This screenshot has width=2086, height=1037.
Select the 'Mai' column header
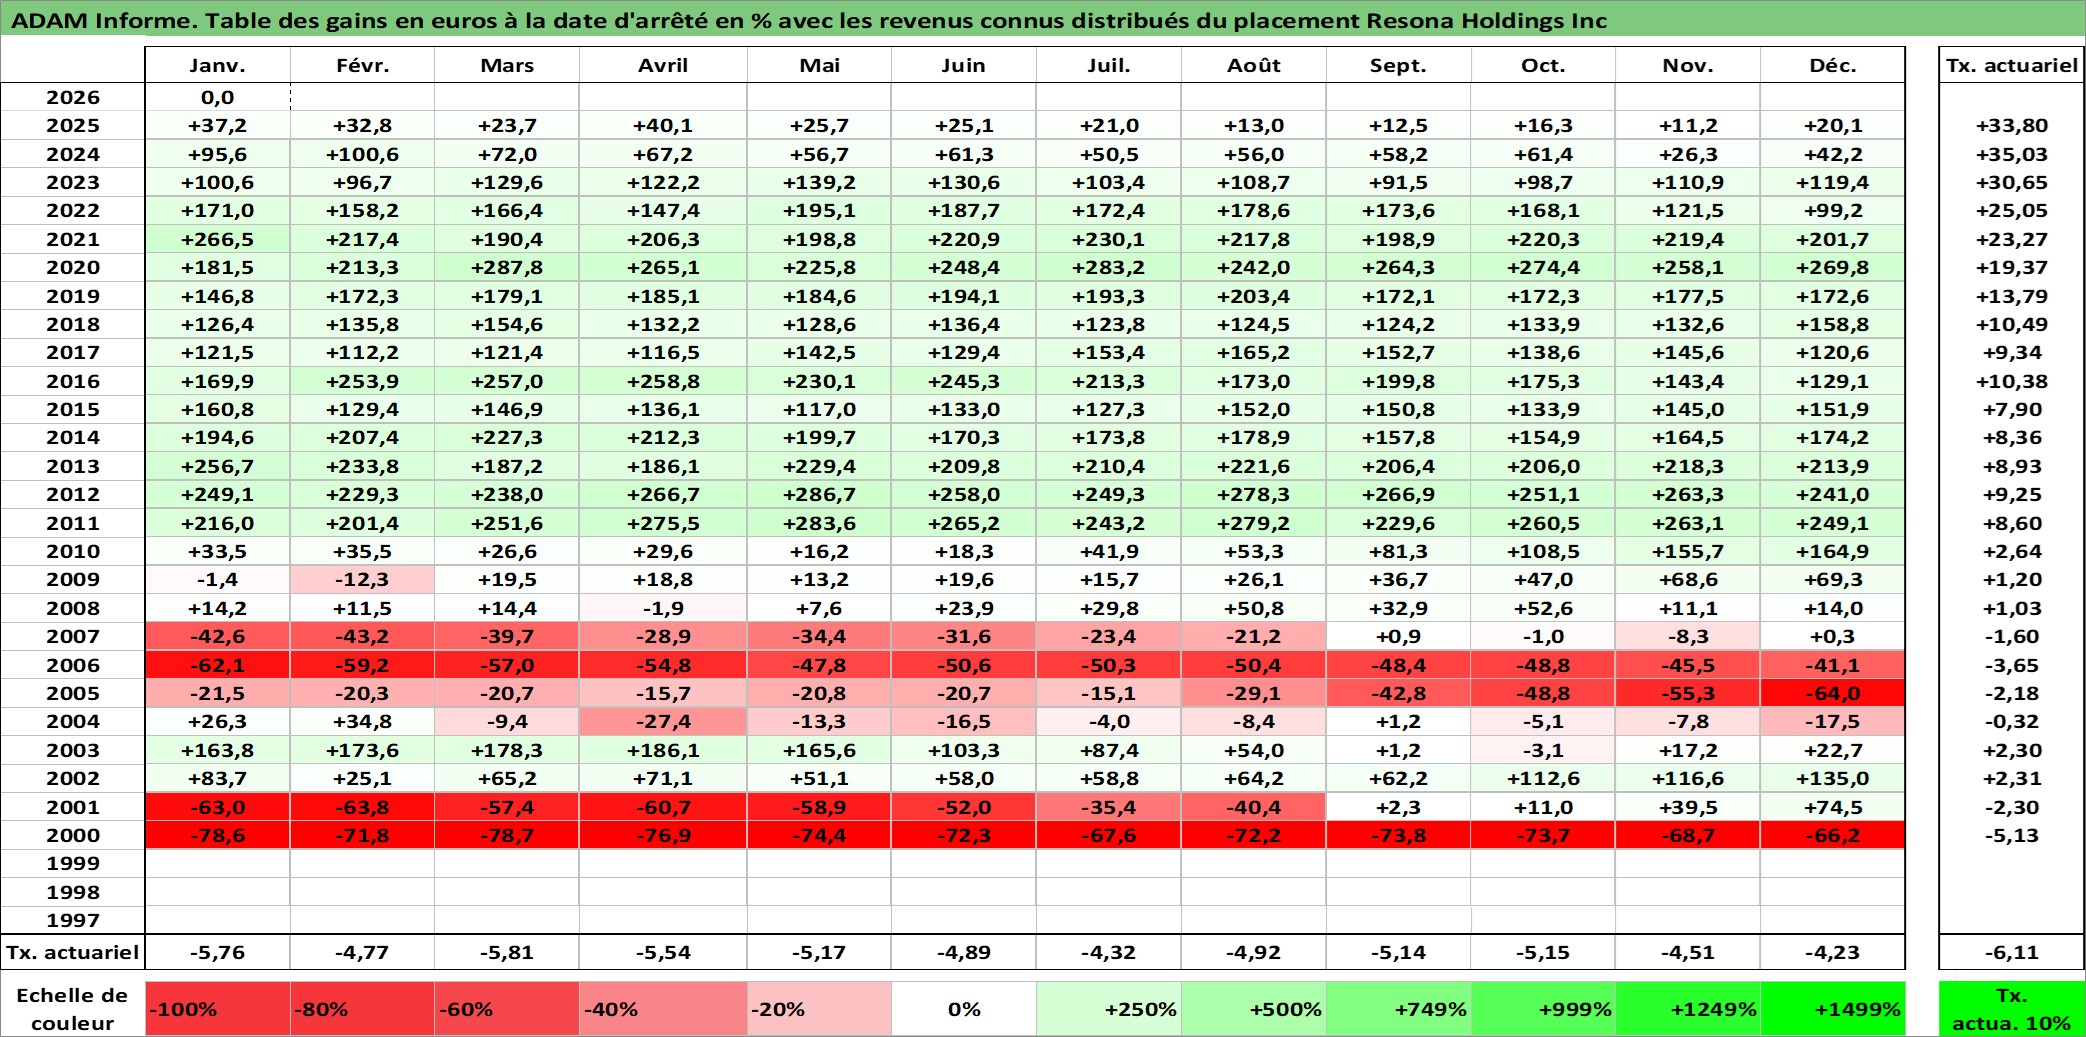(x=819, y=65)
